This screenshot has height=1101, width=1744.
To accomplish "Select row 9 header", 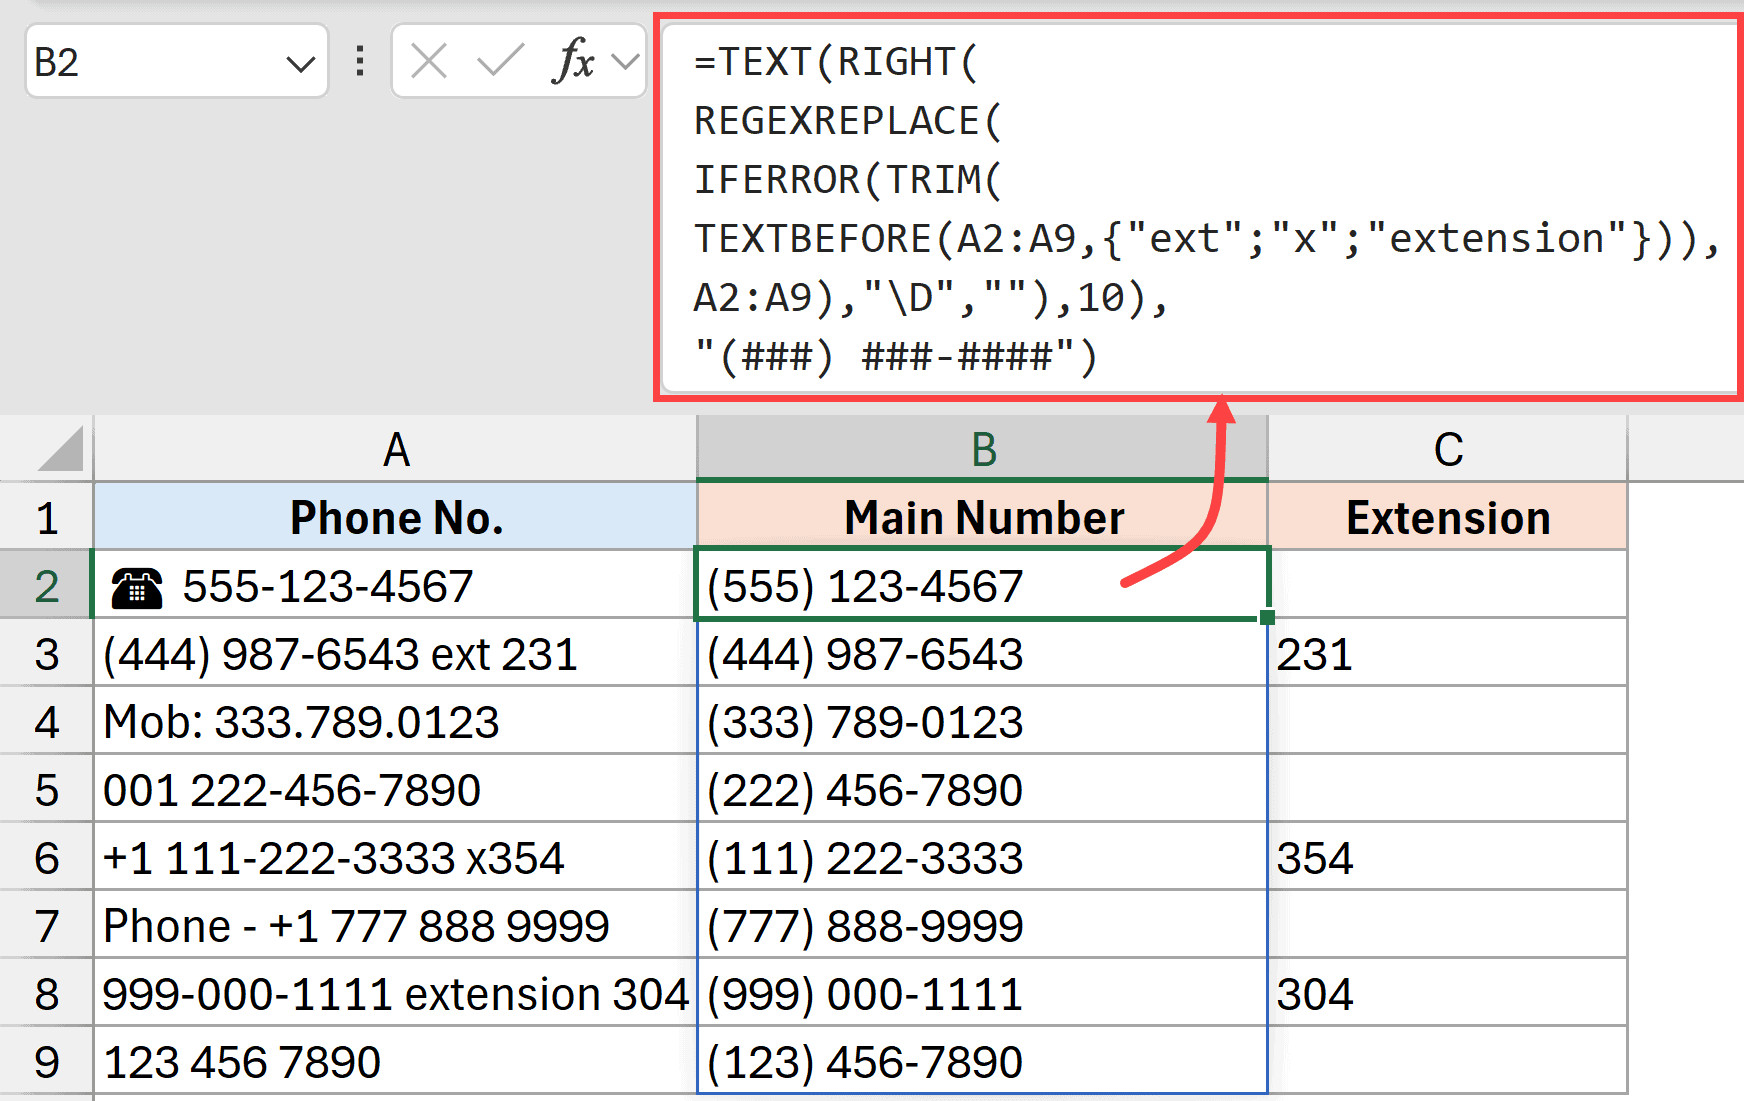I will [x=47, y=1062].
